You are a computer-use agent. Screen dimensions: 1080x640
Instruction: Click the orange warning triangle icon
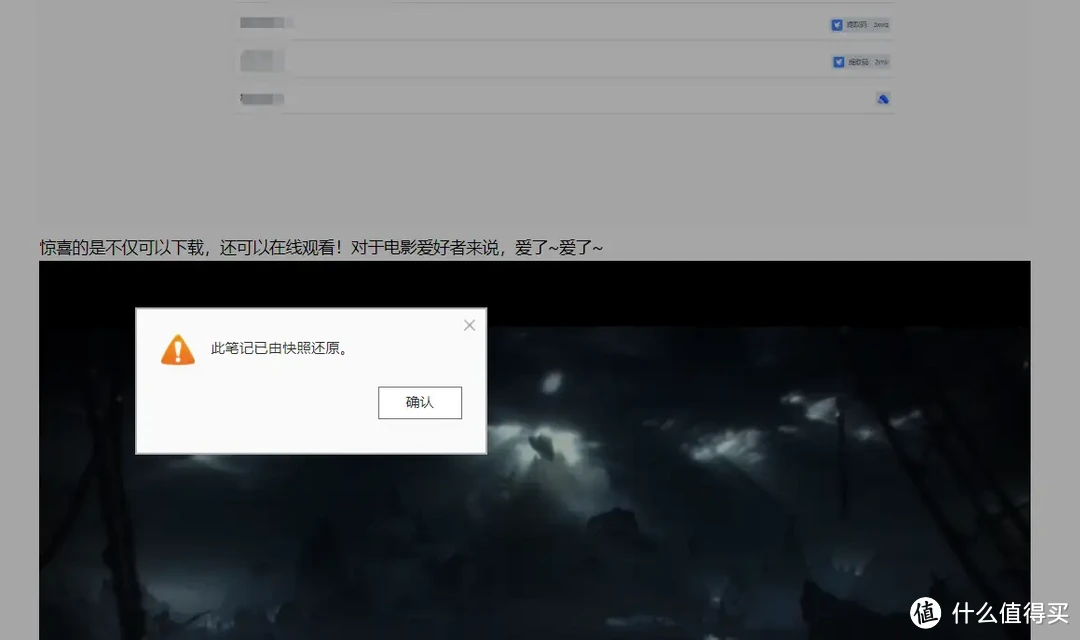177,350
